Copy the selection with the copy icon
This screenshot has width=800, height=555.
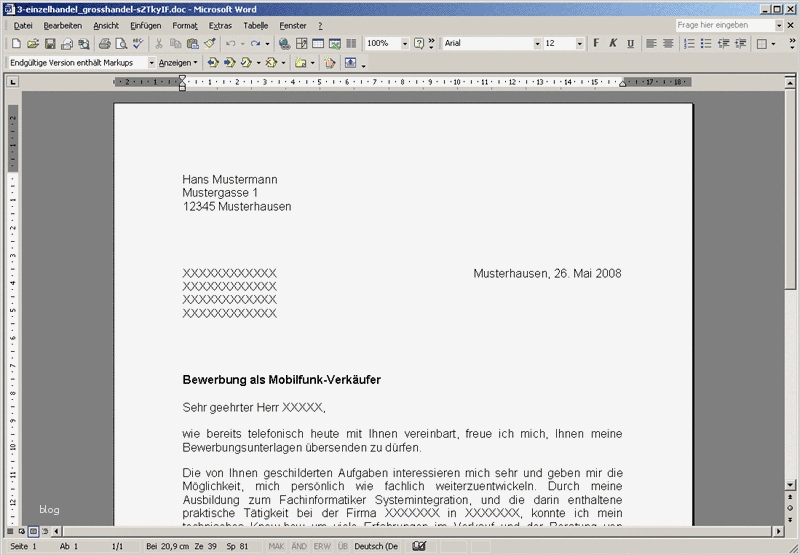[176, 44]
